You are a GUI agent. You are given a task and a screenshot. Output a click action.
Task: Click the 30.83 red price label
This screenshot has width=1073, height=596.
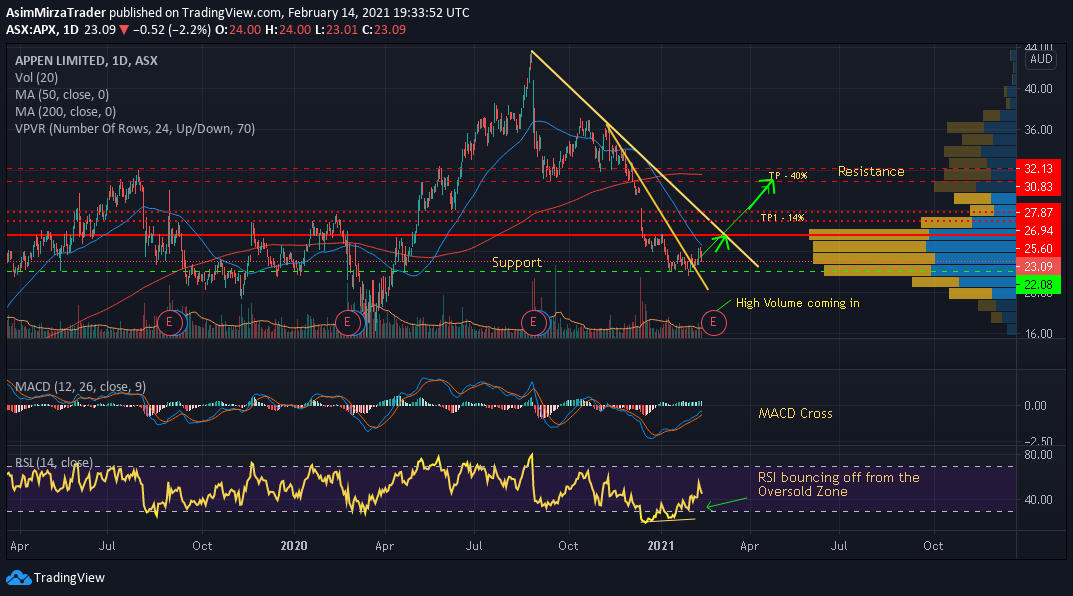(x=1038, y=187)
